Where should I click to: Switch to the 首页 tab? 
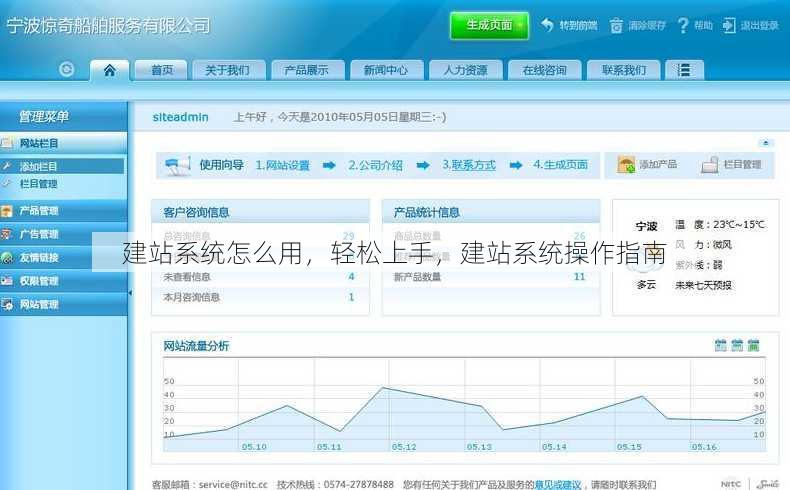click(x=162, y=70)
